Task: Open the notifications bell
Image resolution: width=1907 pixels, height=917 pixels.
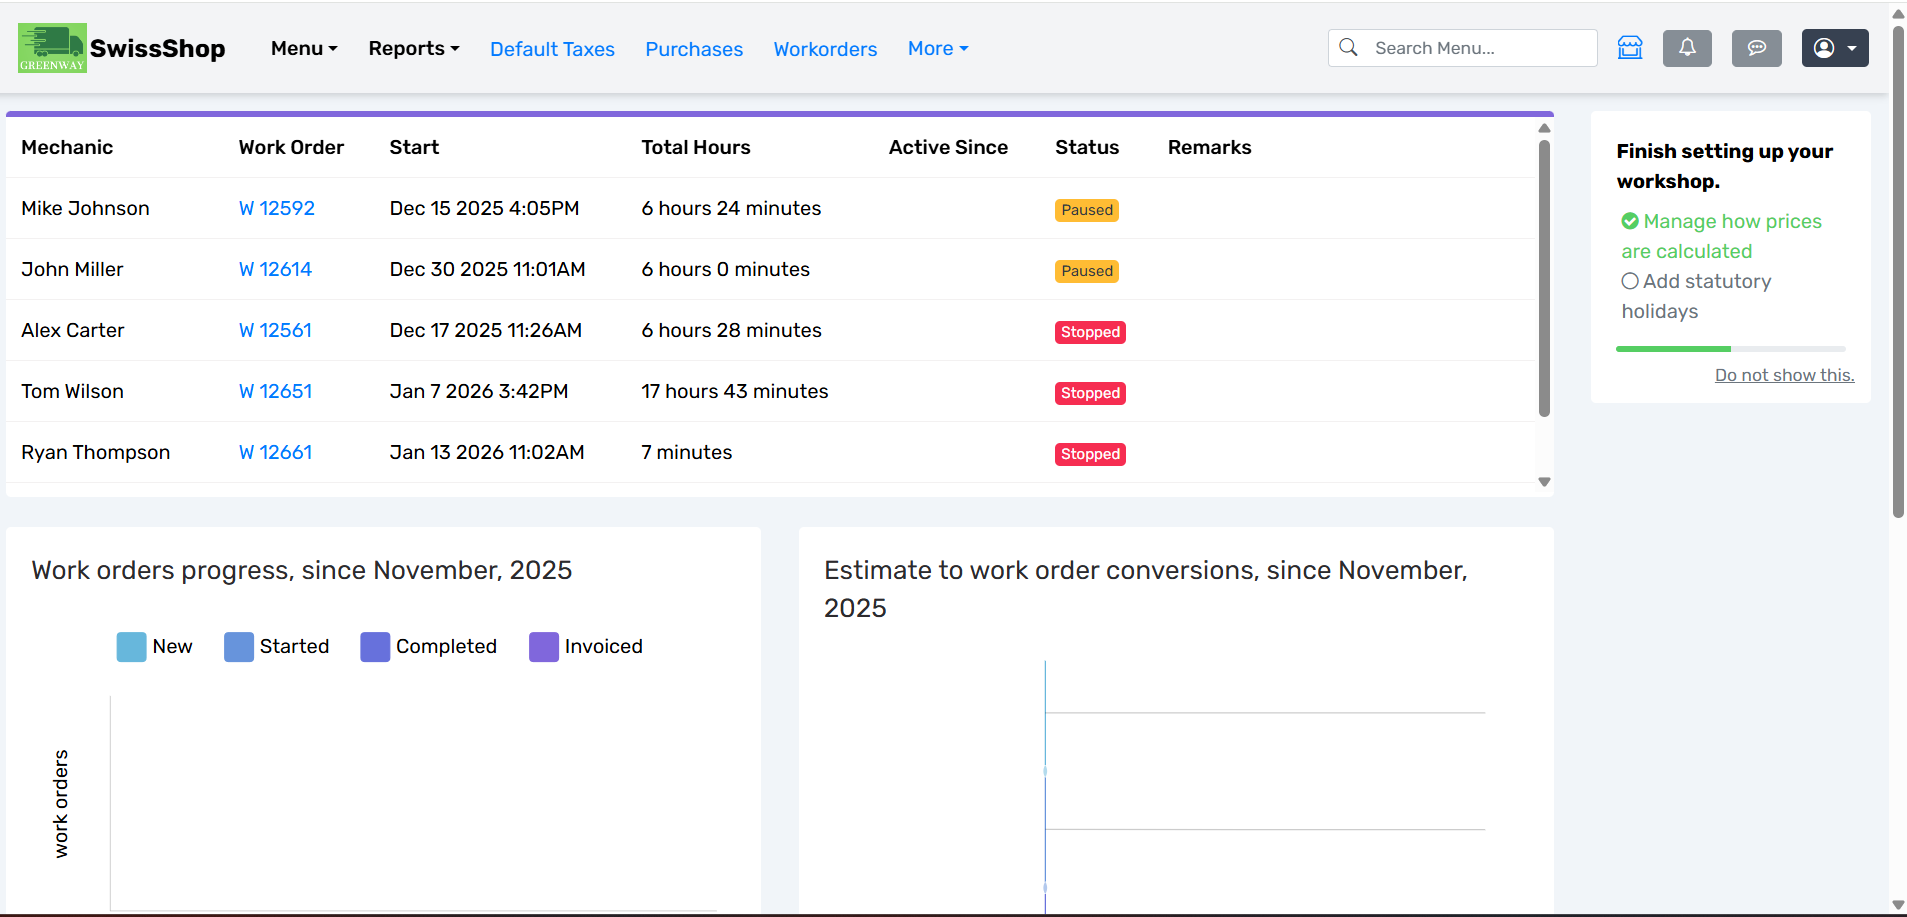Action: tap(1687, 48)
